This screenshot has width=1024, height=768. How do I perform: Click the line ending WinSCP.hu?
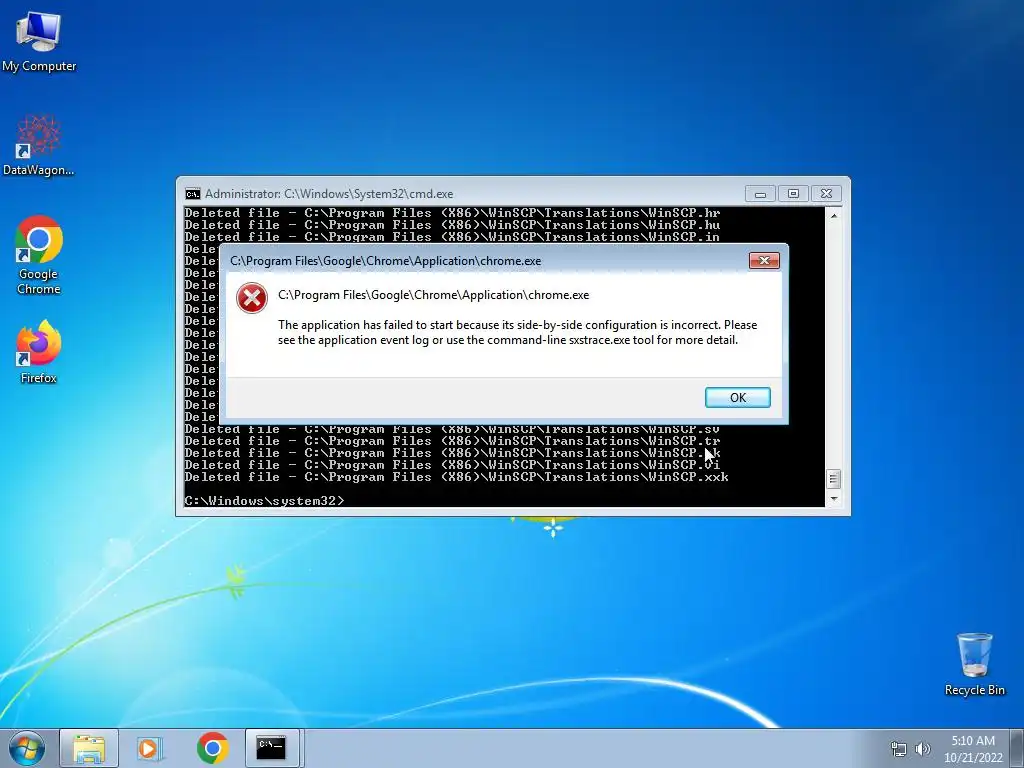453,225
